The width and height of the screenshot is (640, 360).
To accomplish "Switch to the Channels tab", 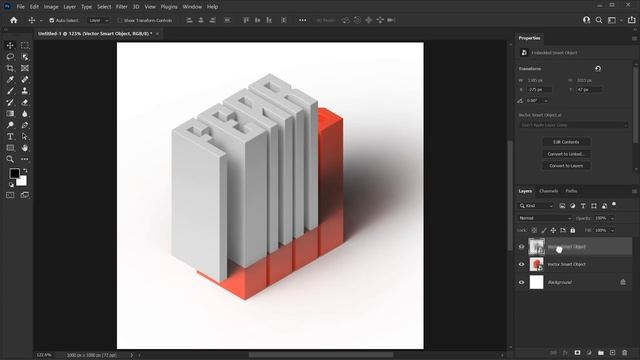I will tap(549, 191).
